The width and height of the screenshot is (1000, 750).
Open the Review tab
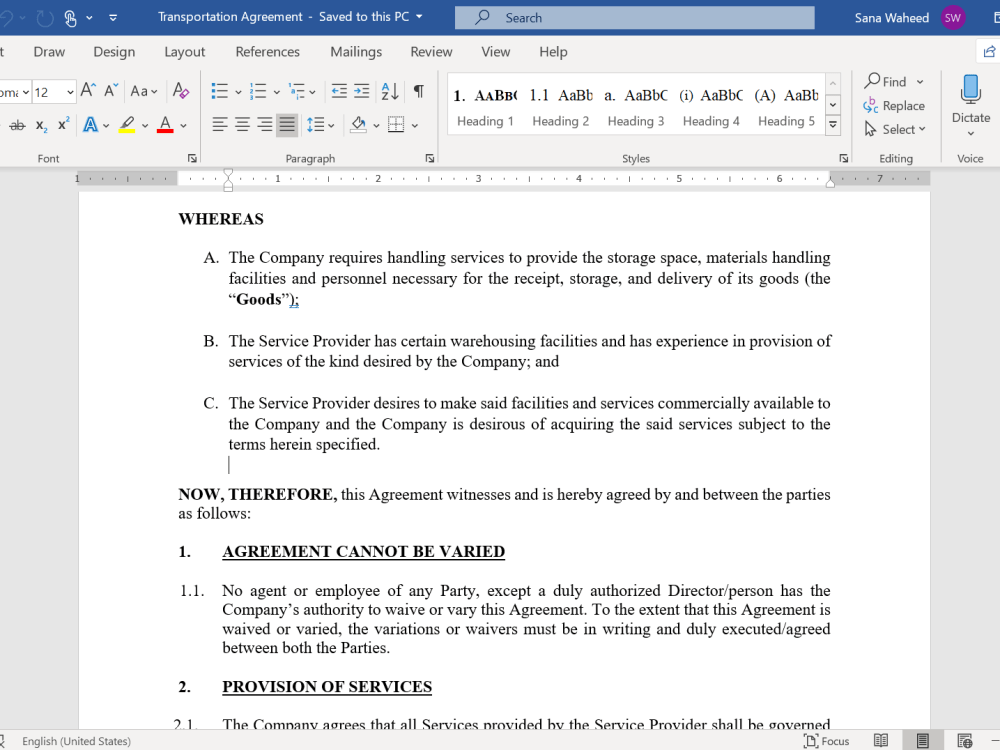[431, 52]
